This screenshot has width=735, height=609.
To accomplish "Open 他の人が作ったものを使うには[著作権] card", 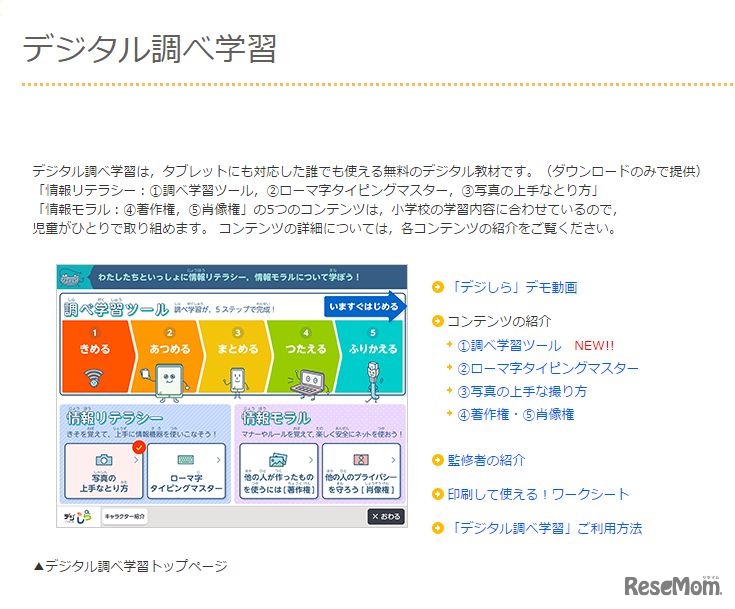I will [x=278, y=471].
